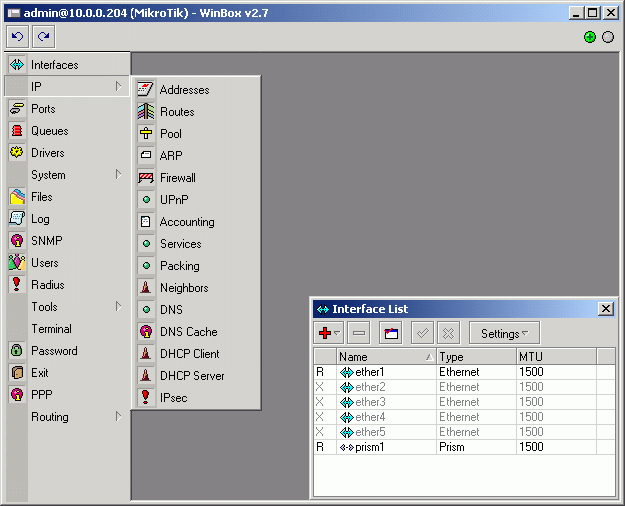Screen dimensions: 625x506
Task: Open IP Accounting
Action: pos(196,222)
